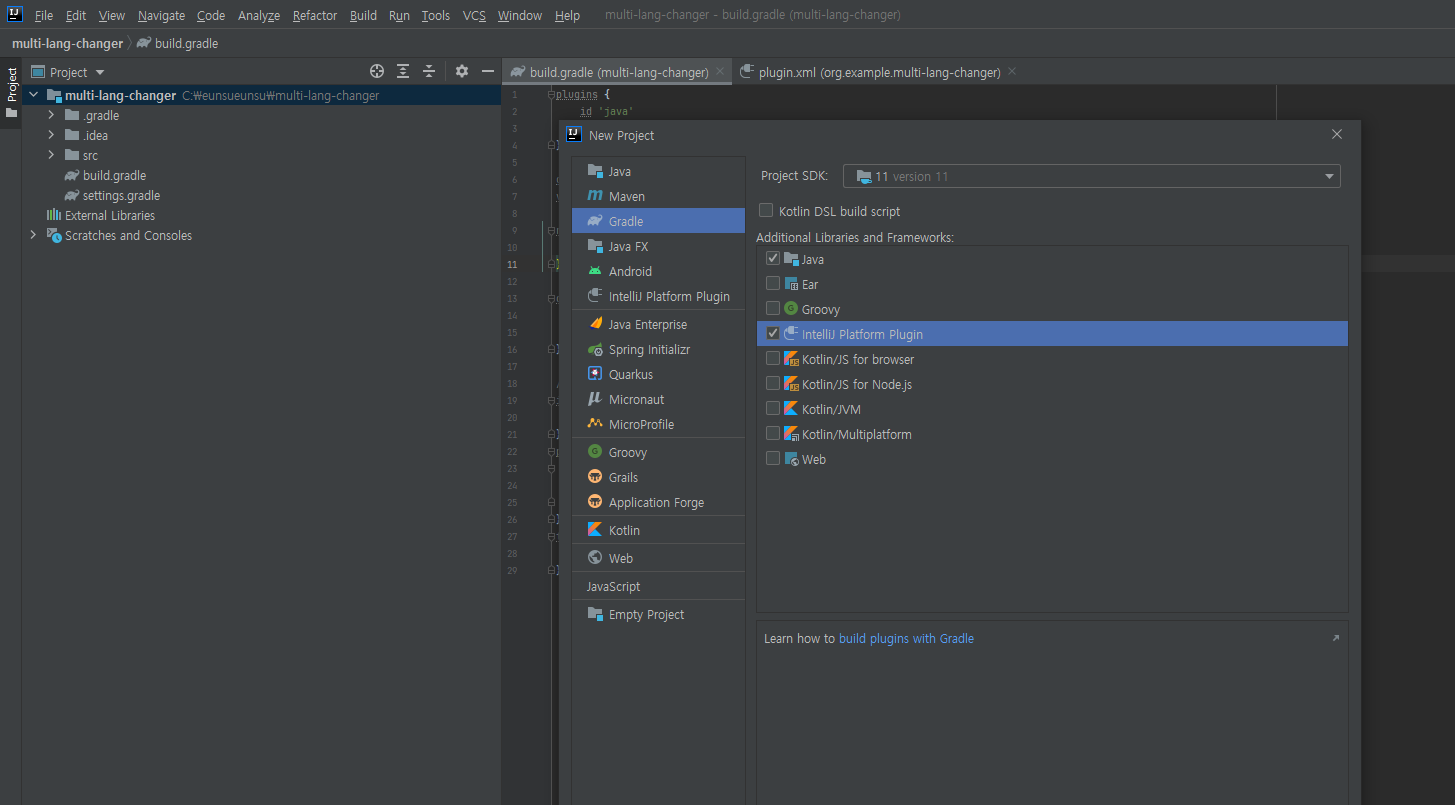Image resolution: width=1455 pixels, height=805 pixels.
Task: Collapse all in Project panel toolbar
Action: click(429, 71)
